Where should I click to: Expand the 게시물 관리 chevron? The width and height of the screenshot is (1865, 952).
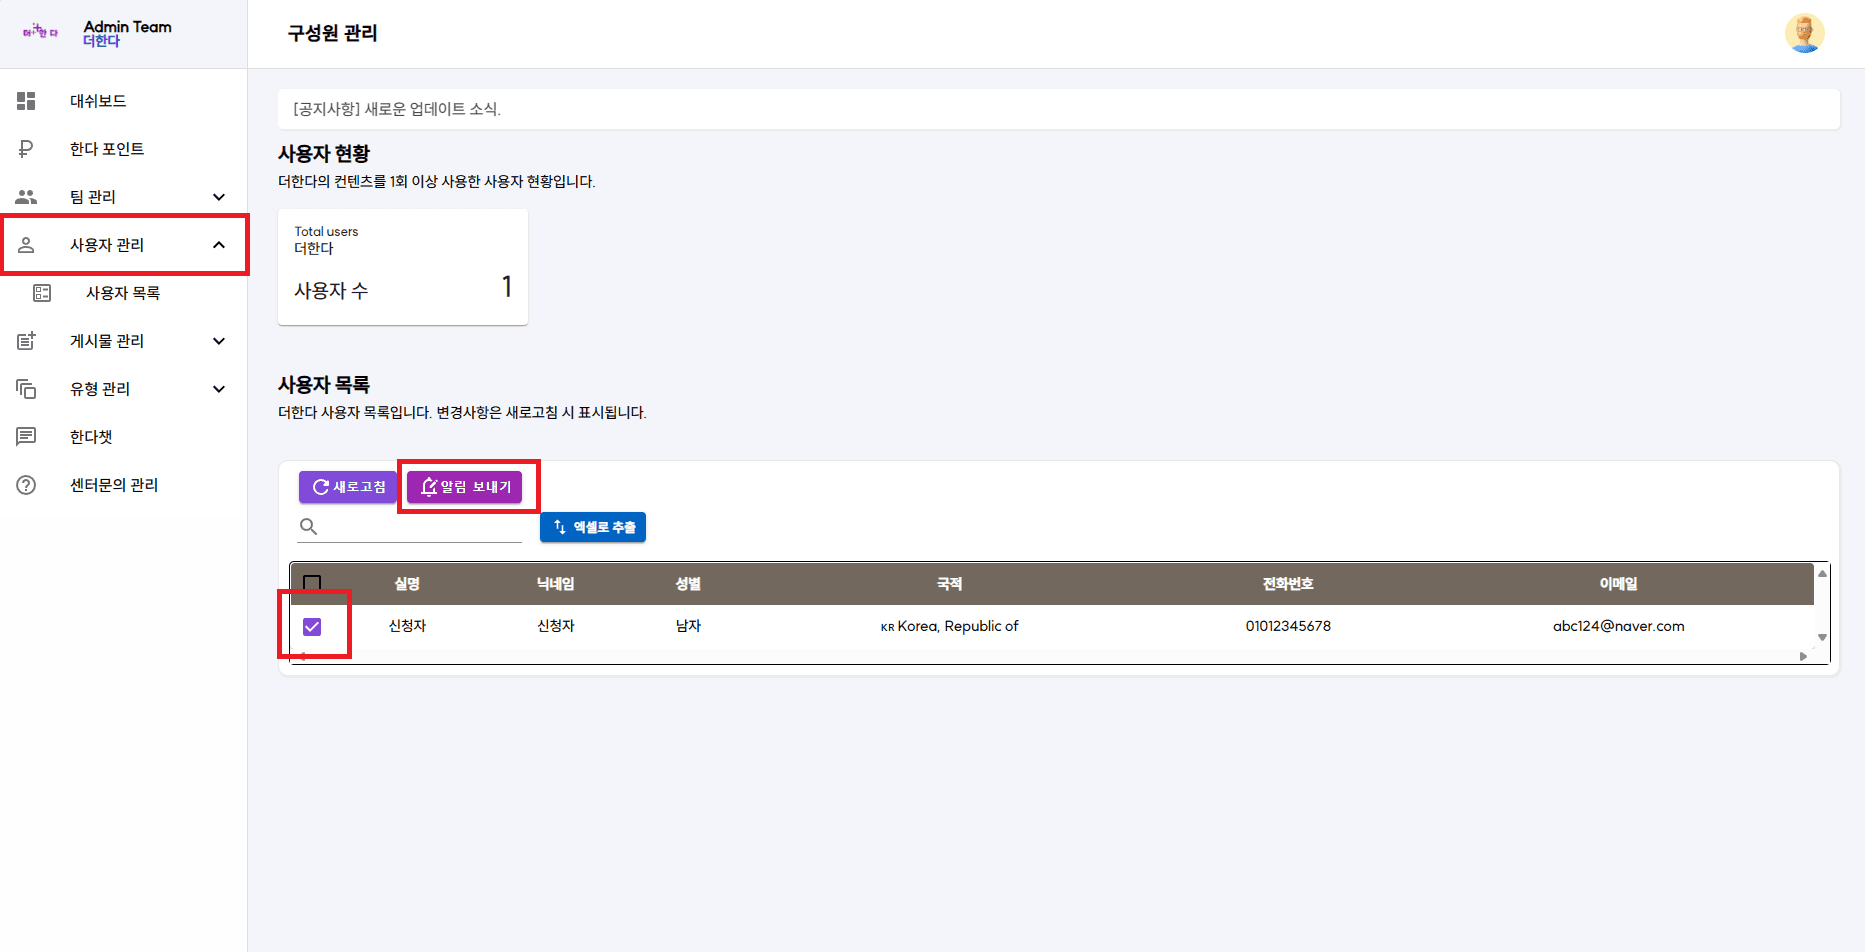219,341
